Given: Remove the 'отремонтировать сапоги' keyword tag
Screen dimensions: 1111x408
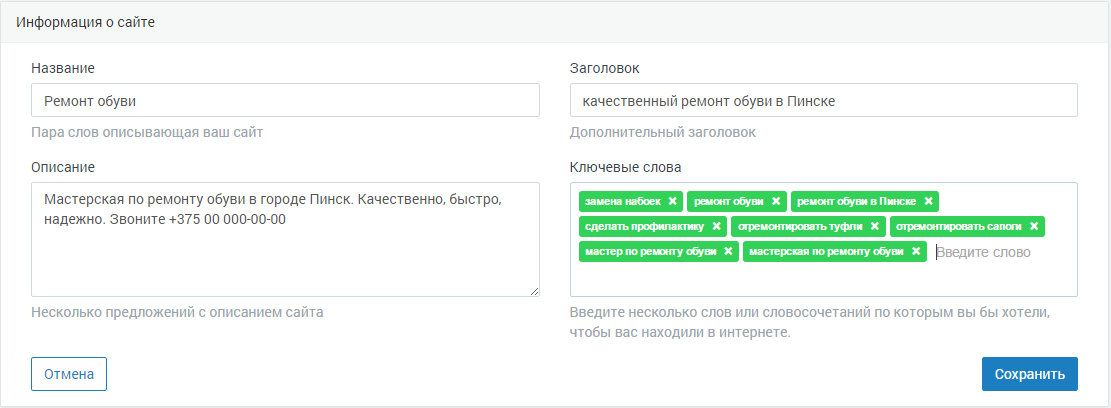Looking at the screenshot, I should click(x=1034, y=226).
